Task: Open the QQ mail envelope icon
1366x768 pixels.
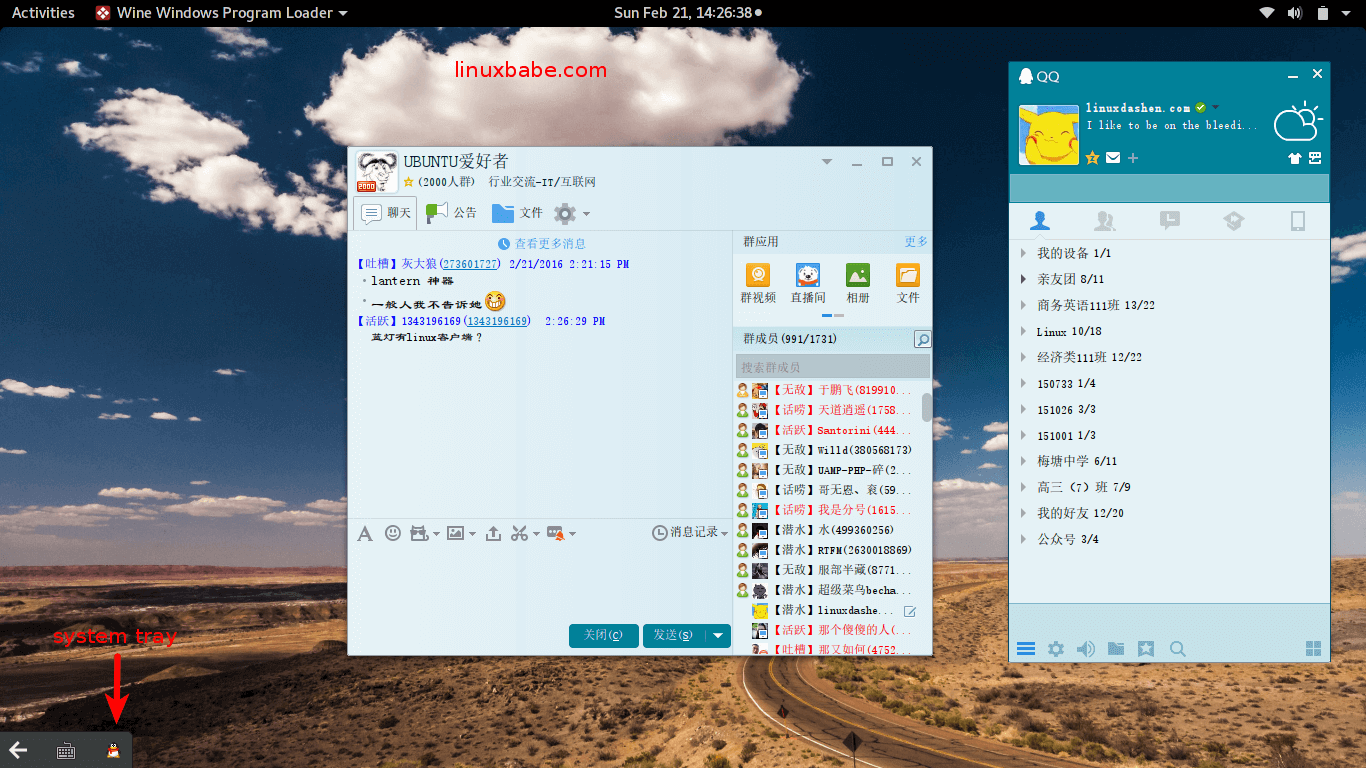Action: coord(1113,158)
